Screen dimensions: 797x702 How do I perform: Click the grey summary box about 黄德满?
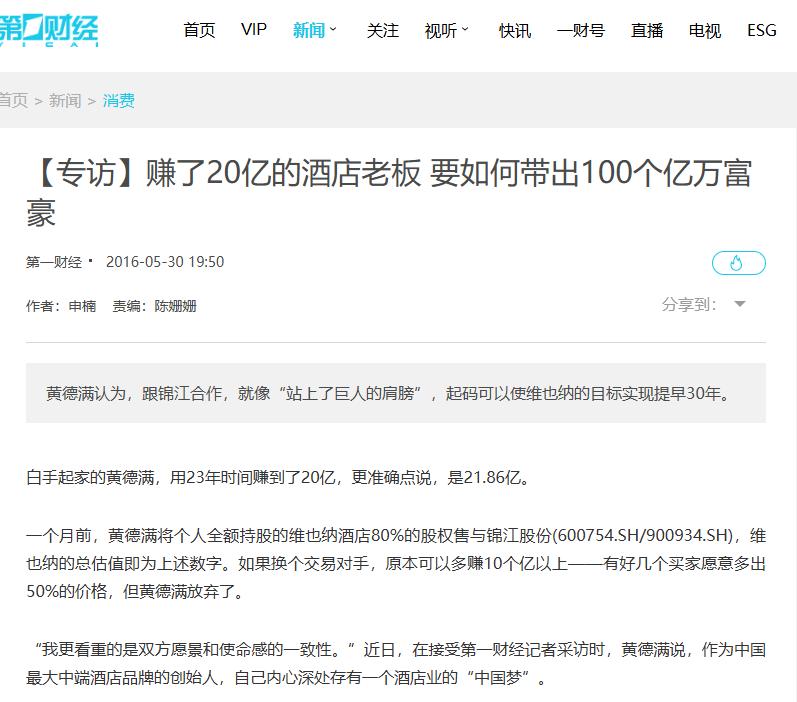coord(396,393)
